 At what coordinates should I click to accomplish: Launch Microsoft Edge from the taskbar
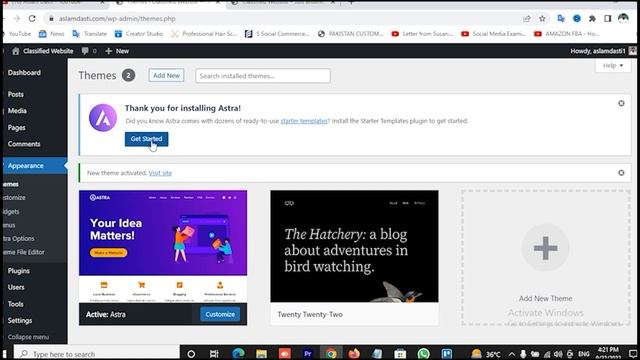click(238, 353)
